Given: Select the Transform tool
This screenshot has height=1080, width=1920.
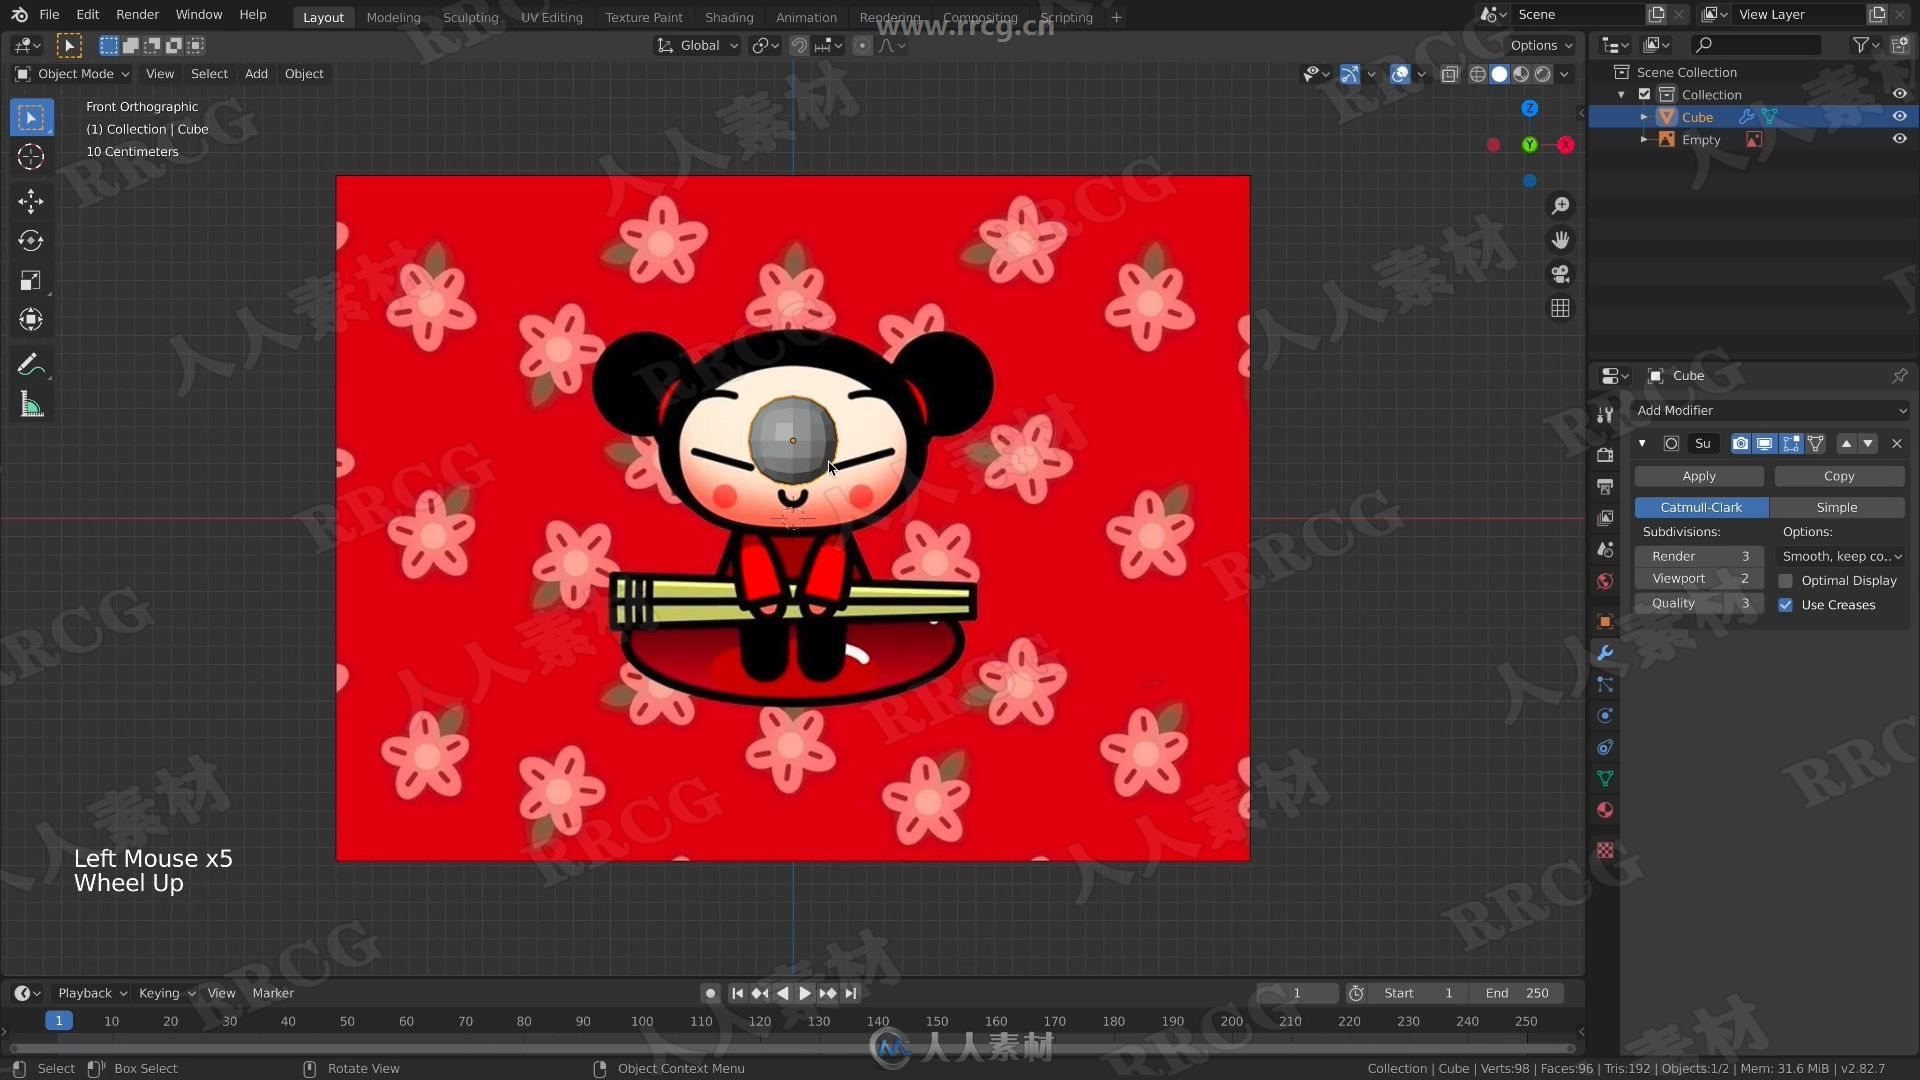Looking at the screenshot, I should [x=31, y=320].
